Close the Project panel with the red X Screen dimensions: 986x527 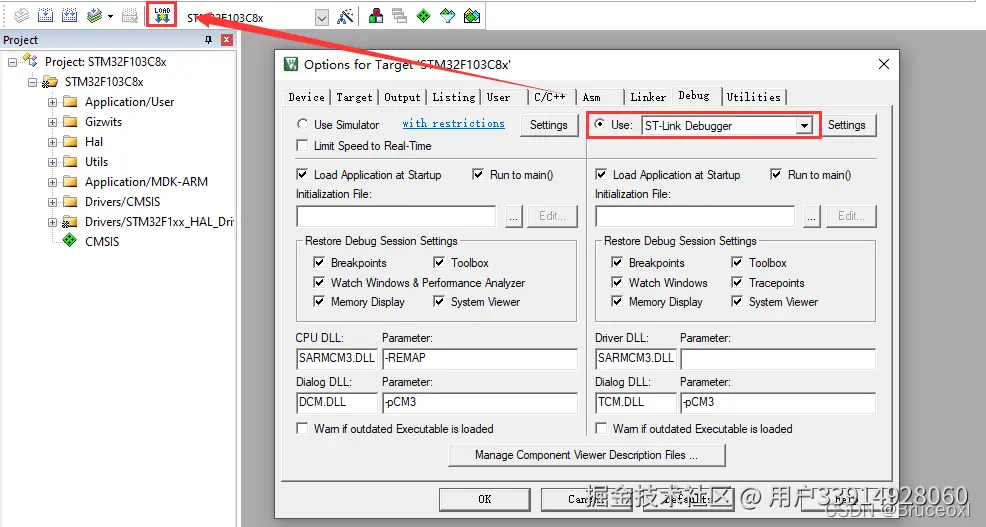point(227,40)
